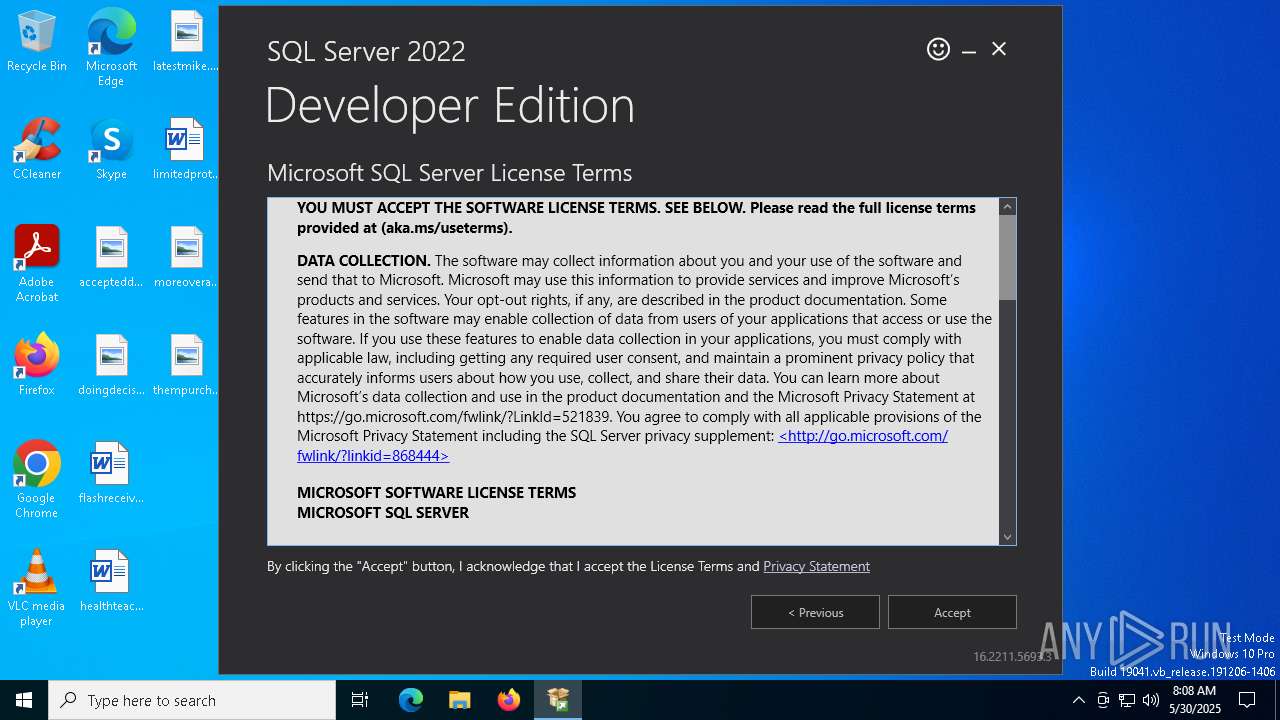Select the healthteac Word document
The width and height of the screenshot is (1280, 720).
point(111,582)
